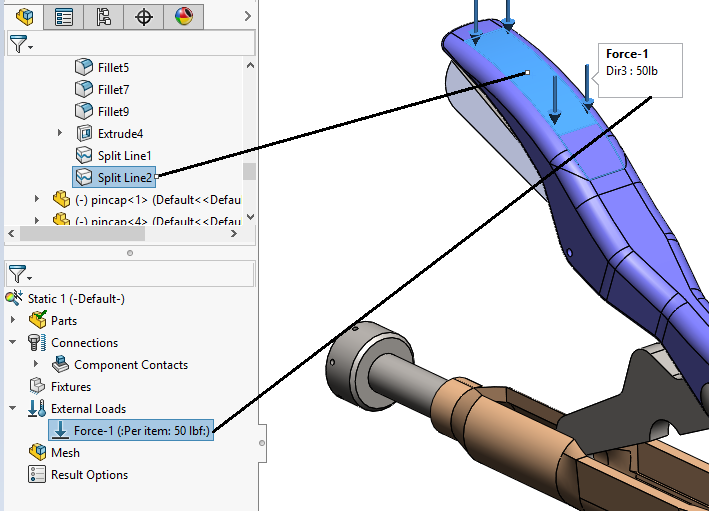Click the feature tree scroll down arrow
Image resolution: width=709 pixels, height=511 pixels.
[x=250, y=217]
